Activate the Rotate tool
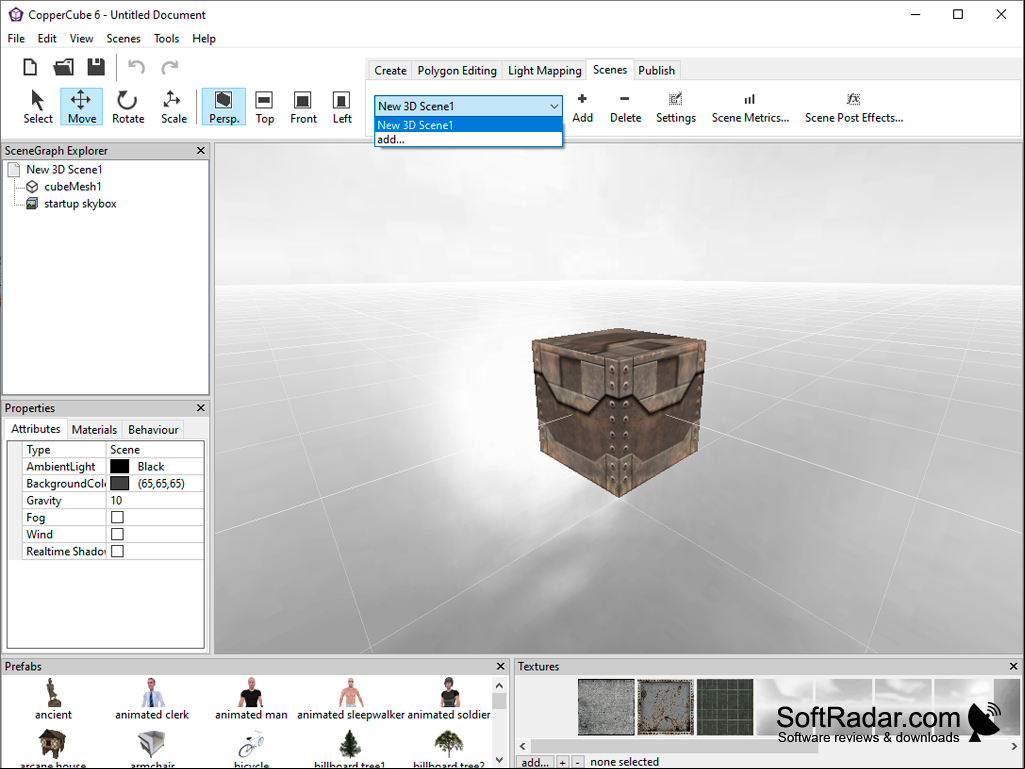The image size is (1025, 769). (127, 107)
